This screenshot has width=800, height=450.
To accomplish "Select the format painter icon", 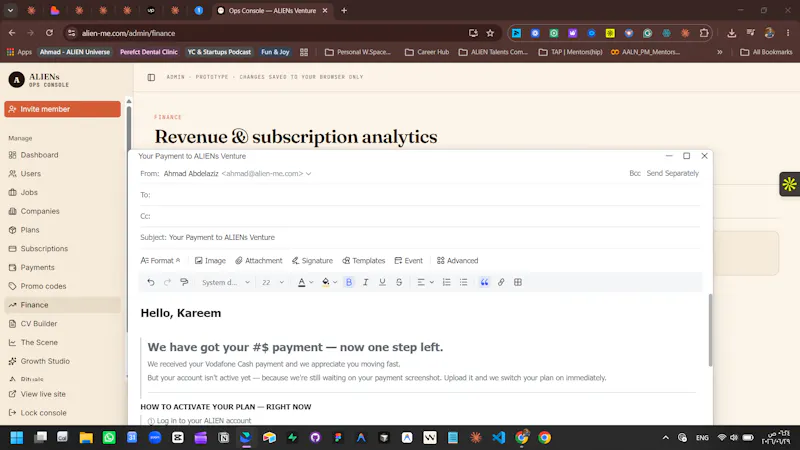I will point(184,282).
